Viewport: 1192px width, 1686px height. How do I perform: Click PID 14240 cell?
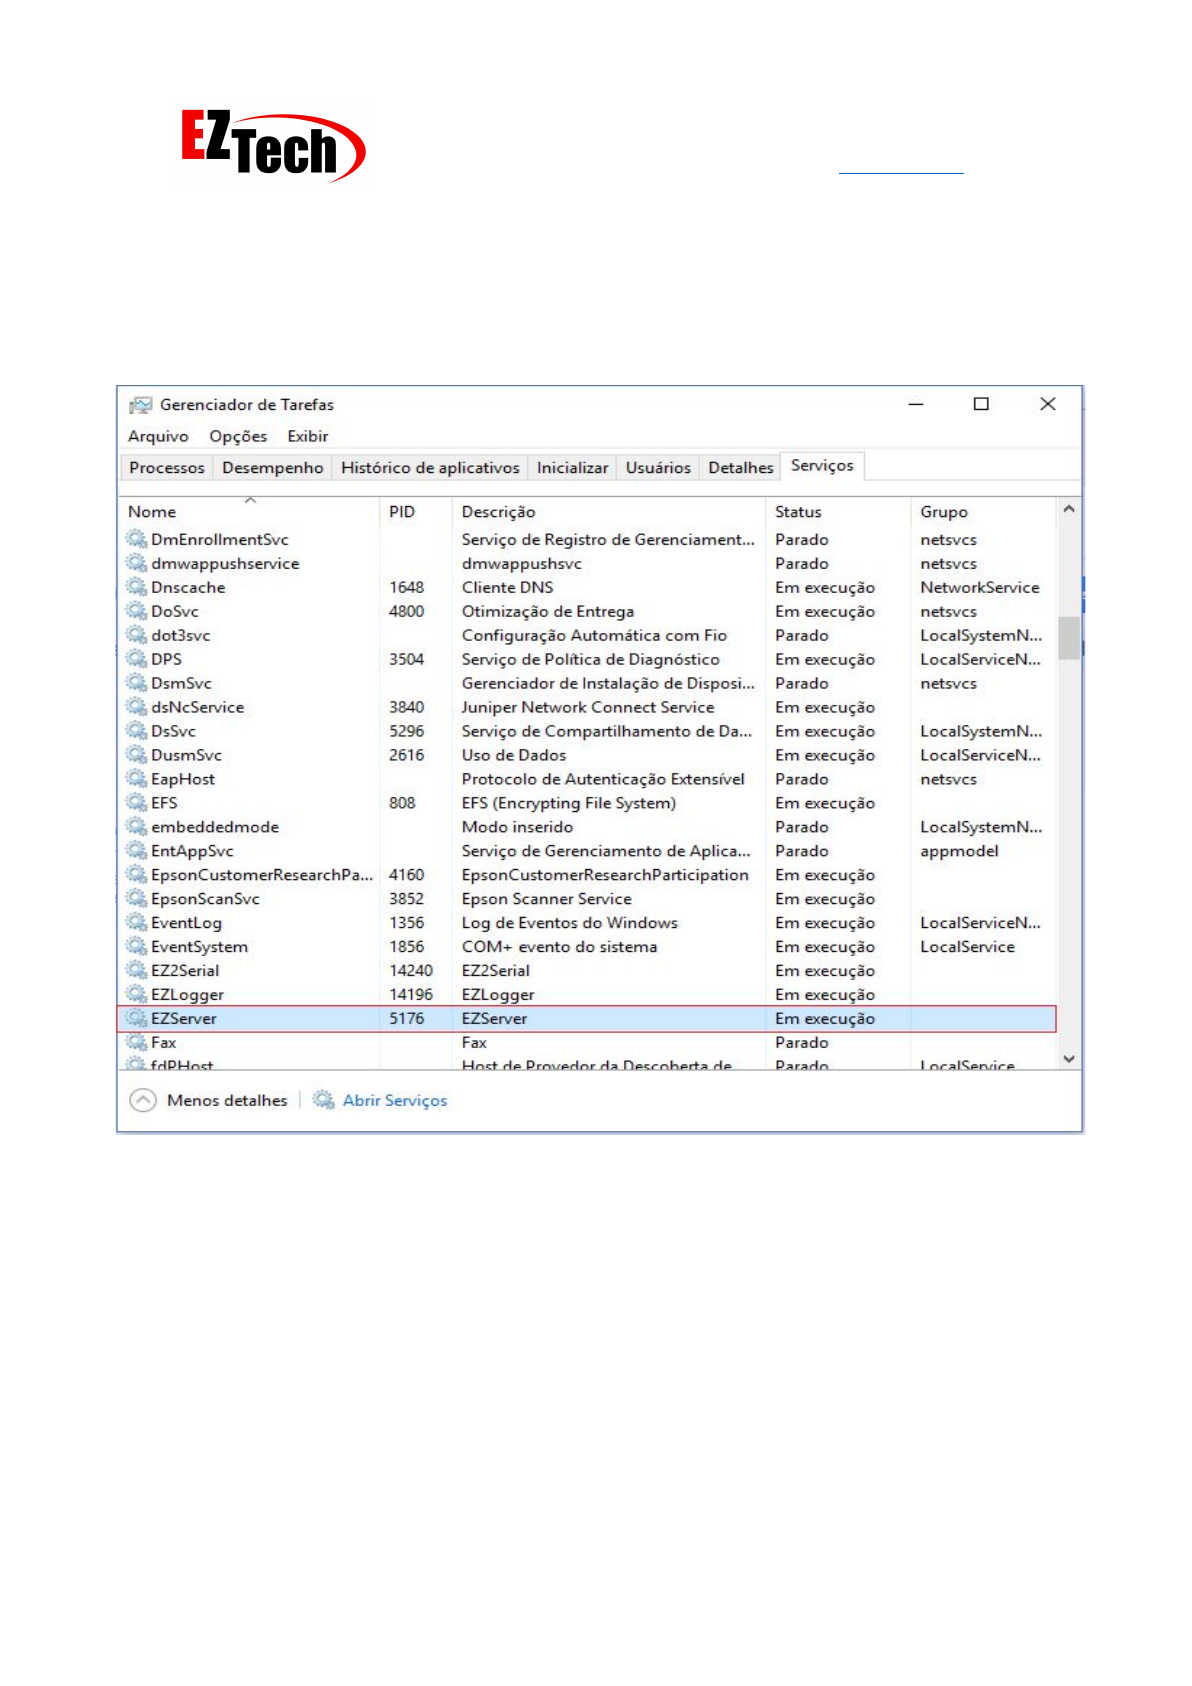tap(411, 971)
